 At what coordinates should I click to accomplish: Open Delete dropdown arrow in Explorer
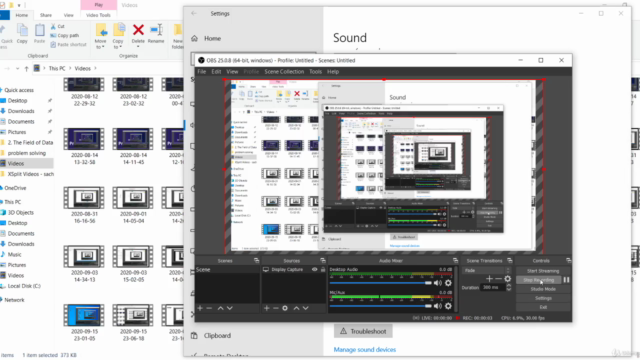point(138,46)
